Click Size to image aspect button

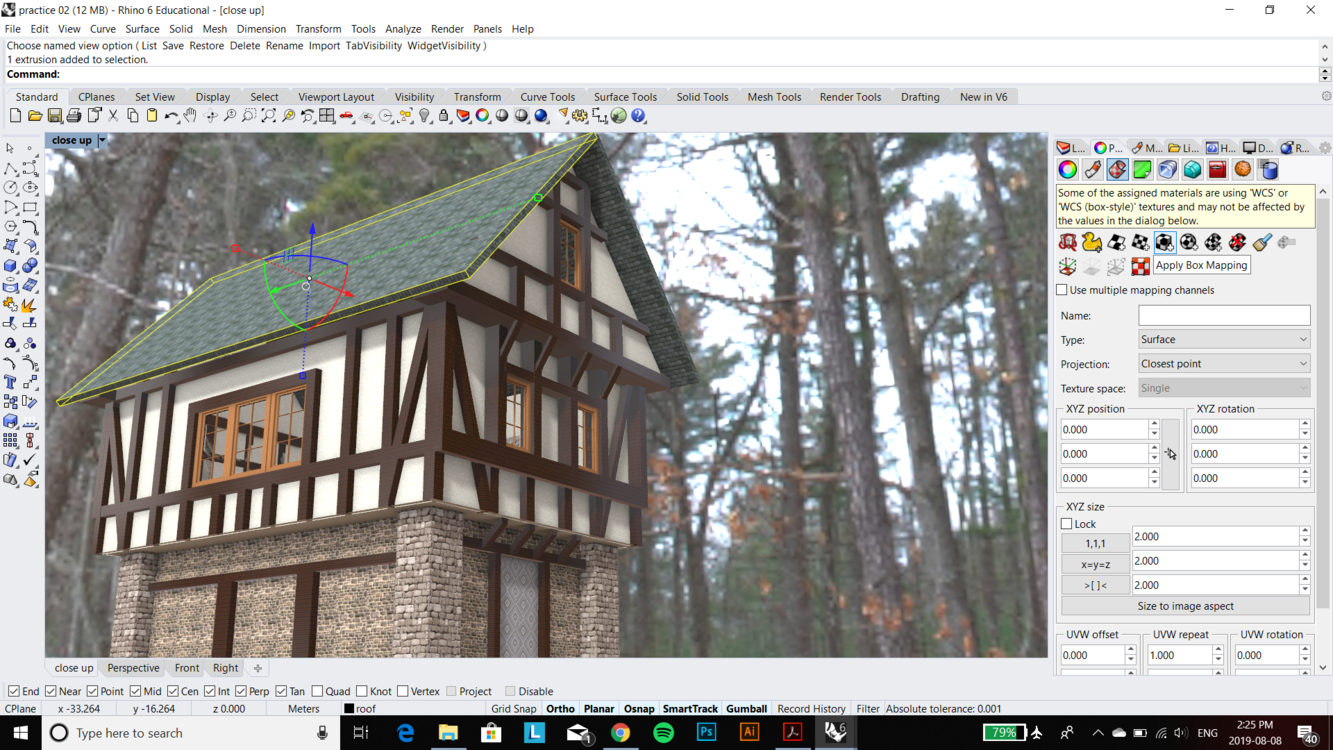pos(1185,606)
